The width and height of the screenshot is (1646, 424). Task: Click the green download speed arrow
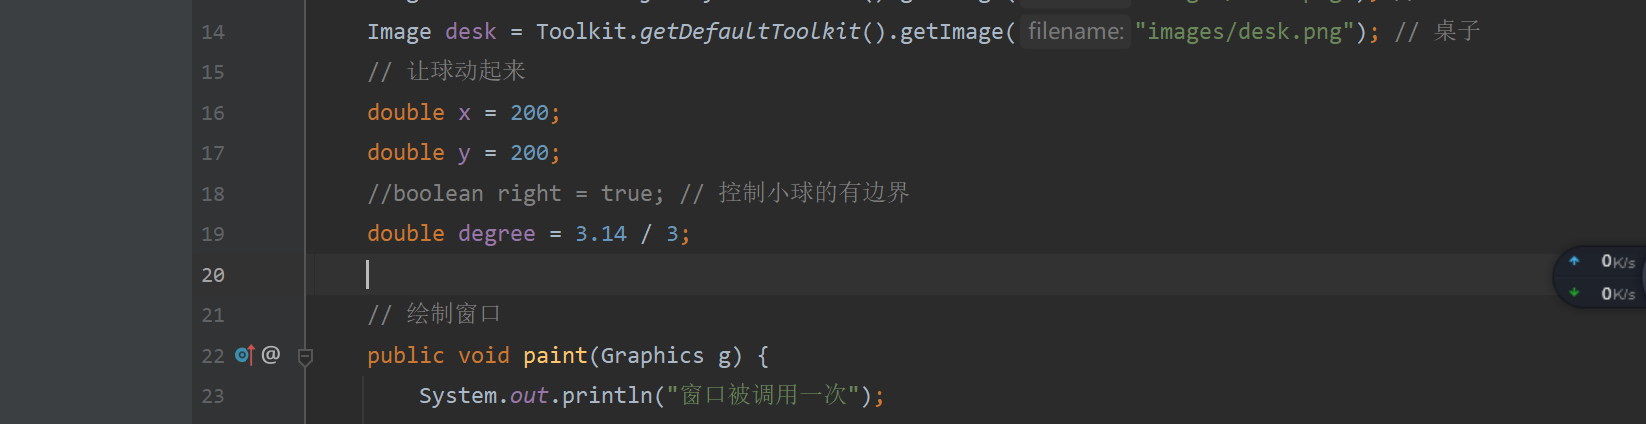tap(1574, 293)
